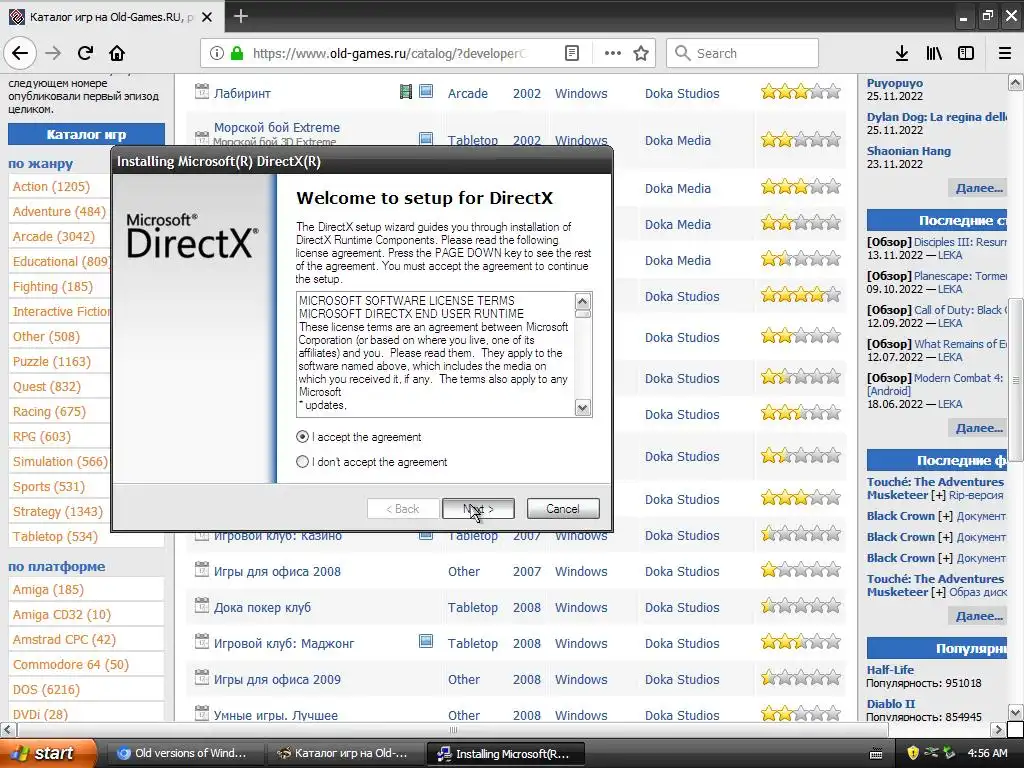Screen dimensions: 1024x768
Task: Open the Firefox home page icon
Action: [x=117, y=53]
